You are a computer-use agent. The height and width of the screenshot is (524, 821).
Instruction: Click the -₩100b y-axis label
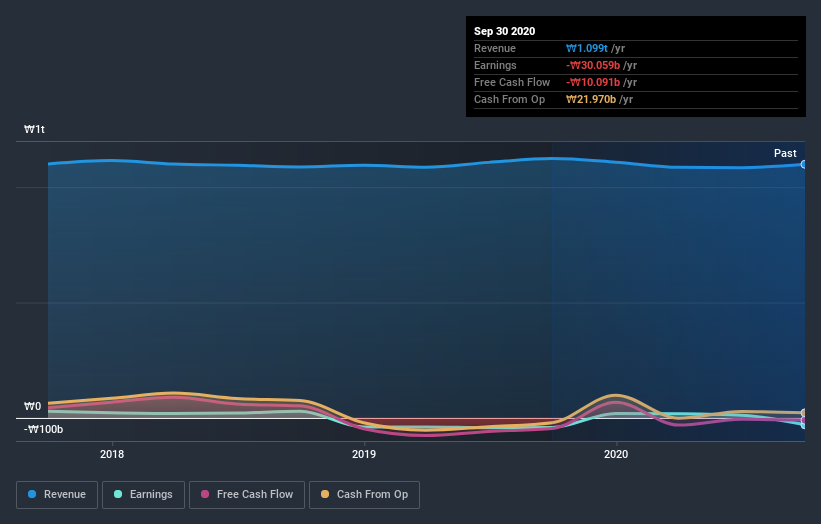(x=43, y=429)
